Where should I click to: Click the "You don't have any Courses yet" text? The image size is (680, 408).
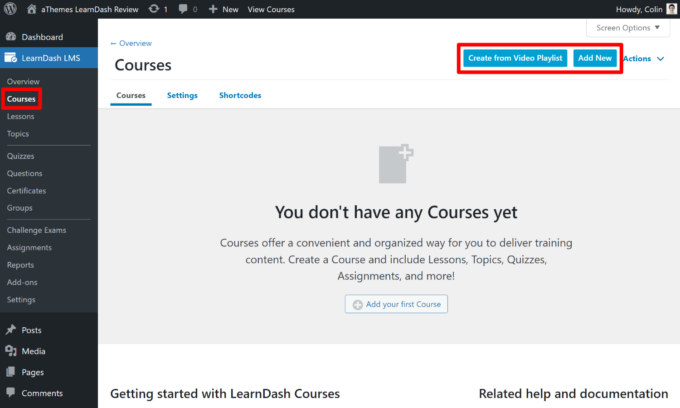pyautogui.click(x=396, y=212)
